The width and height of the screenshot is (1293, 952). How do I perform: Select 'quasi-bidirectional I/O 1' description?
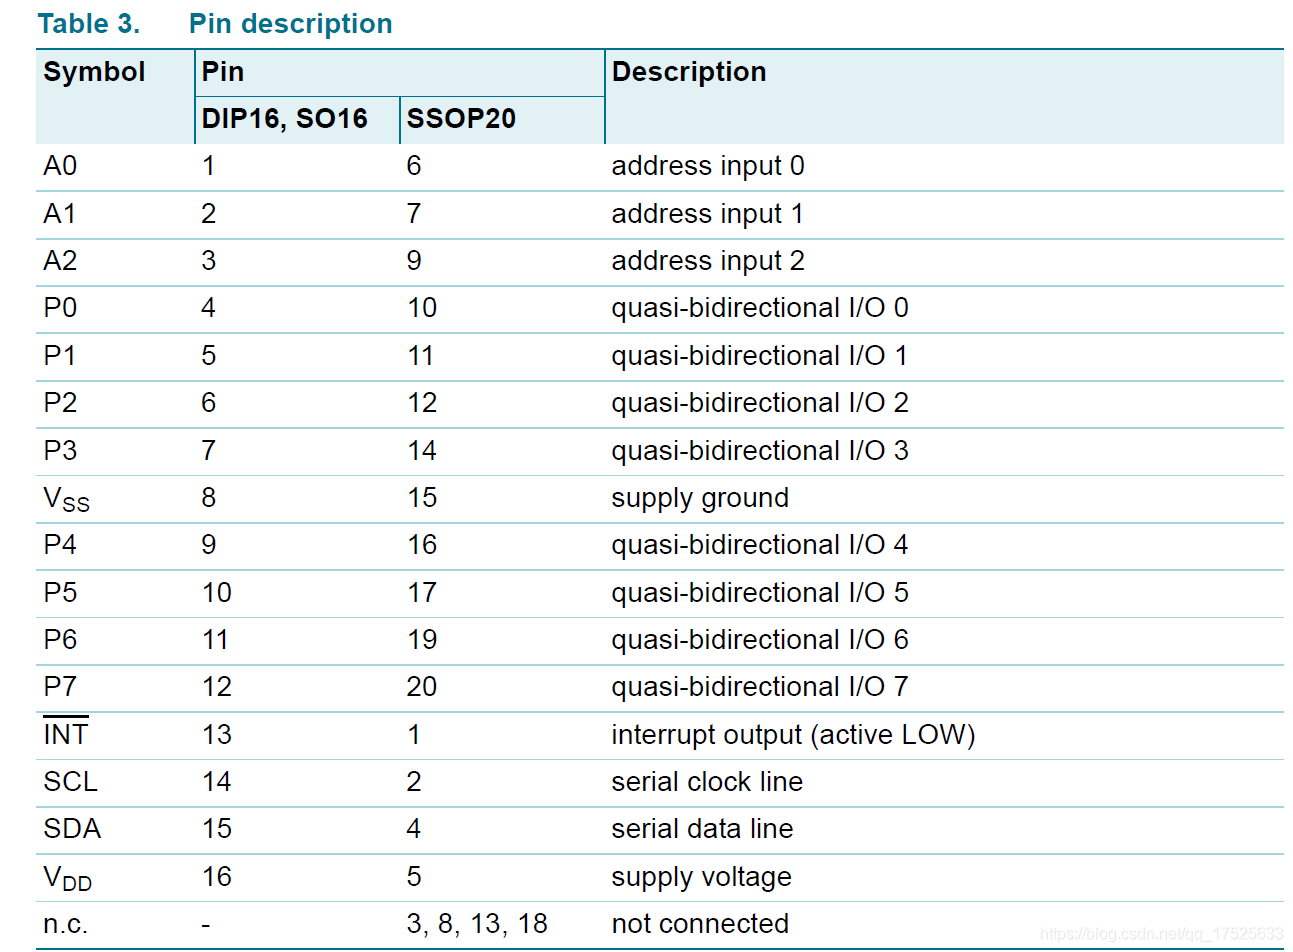pos(760,356)
